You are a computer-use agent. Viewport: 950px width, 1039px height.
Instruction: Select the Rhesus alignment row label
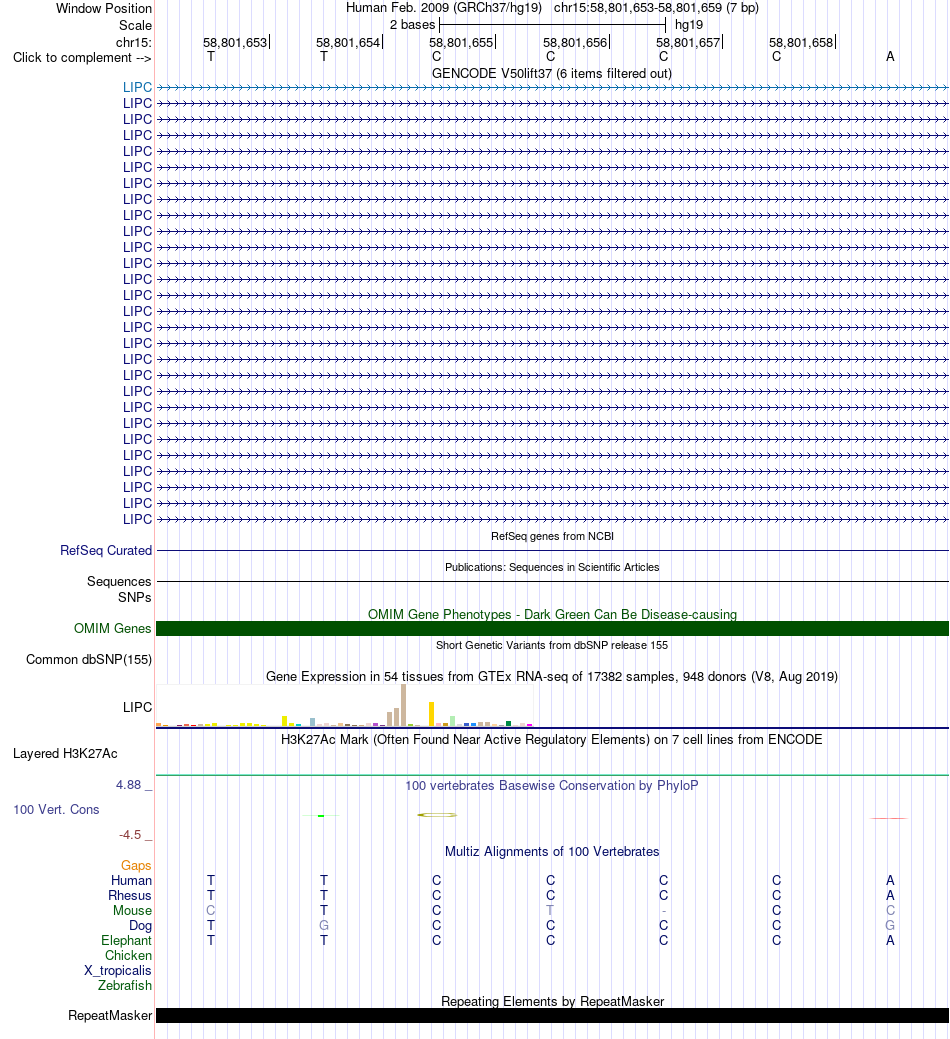(130, 896)
